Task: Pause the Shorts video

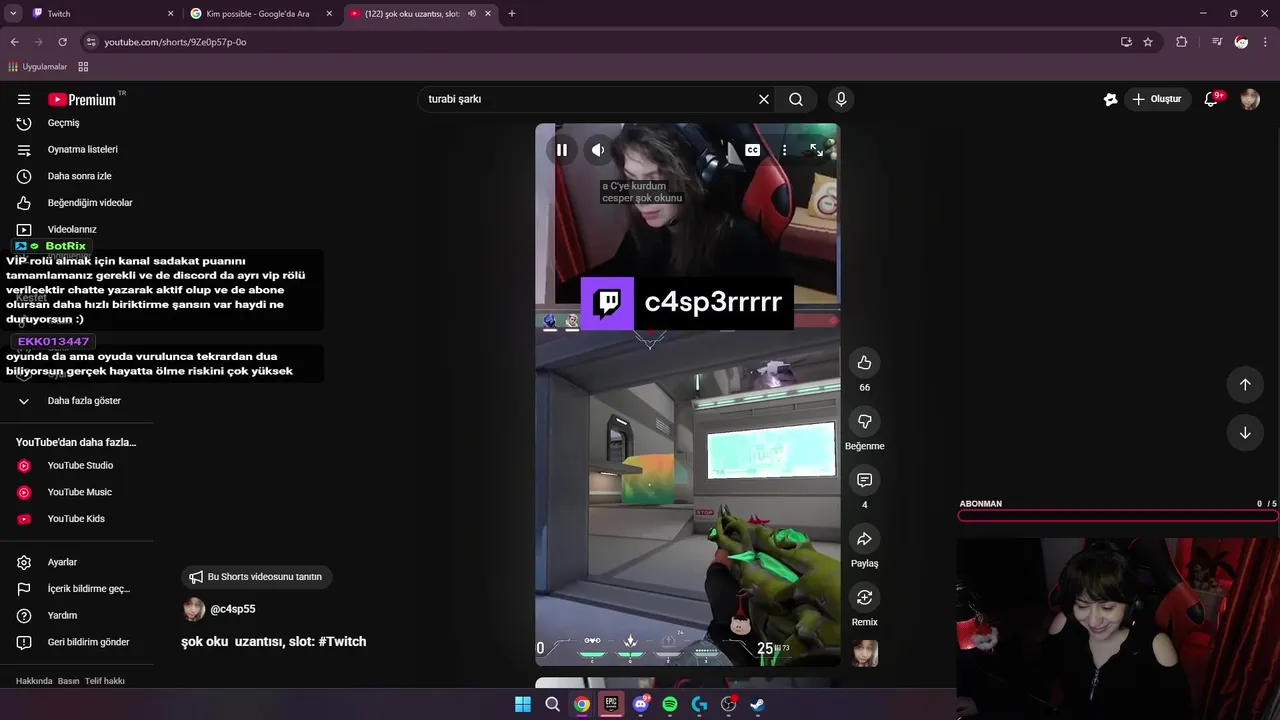Action: click(562, 150)
